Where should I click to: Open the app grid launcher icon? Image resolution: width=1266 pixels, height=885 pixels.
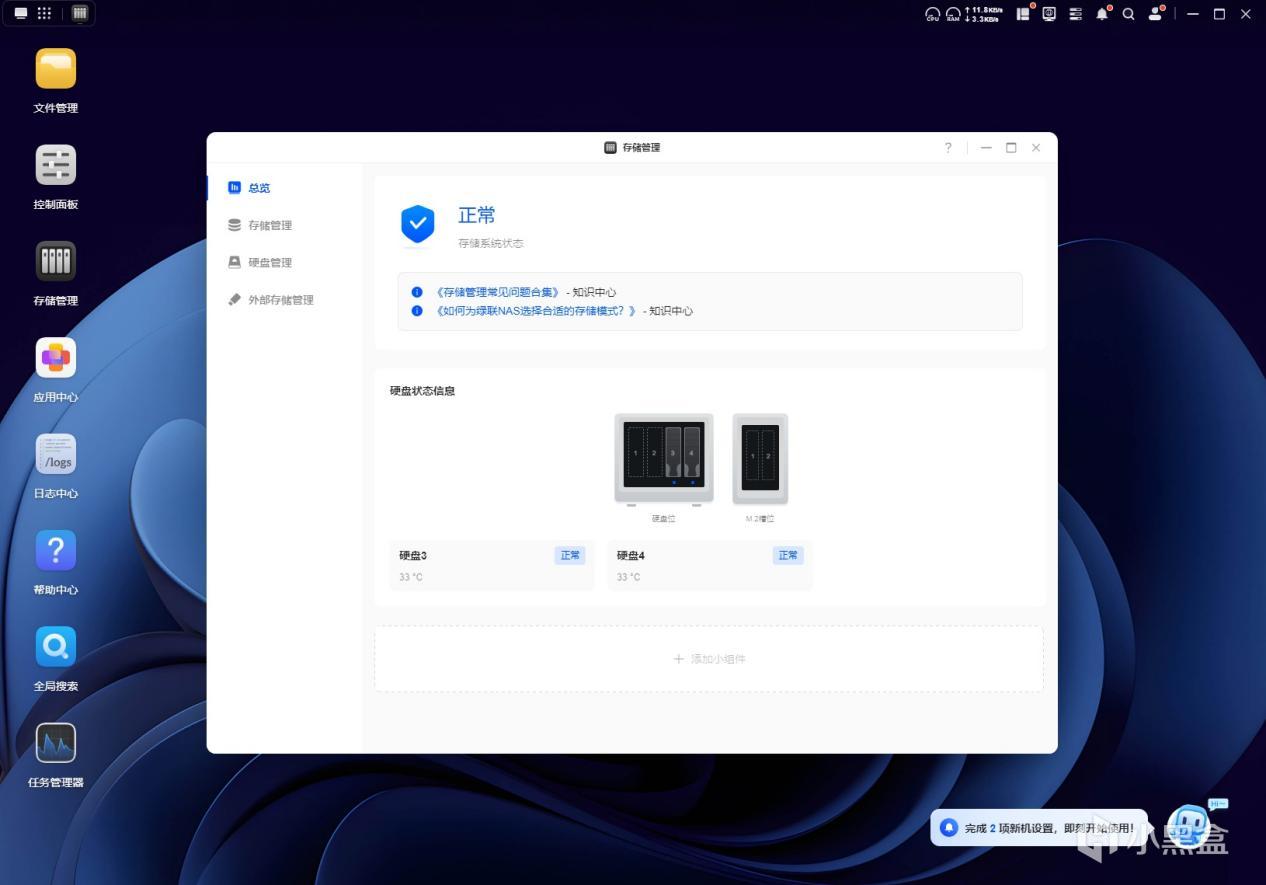[x=45, y=13]
